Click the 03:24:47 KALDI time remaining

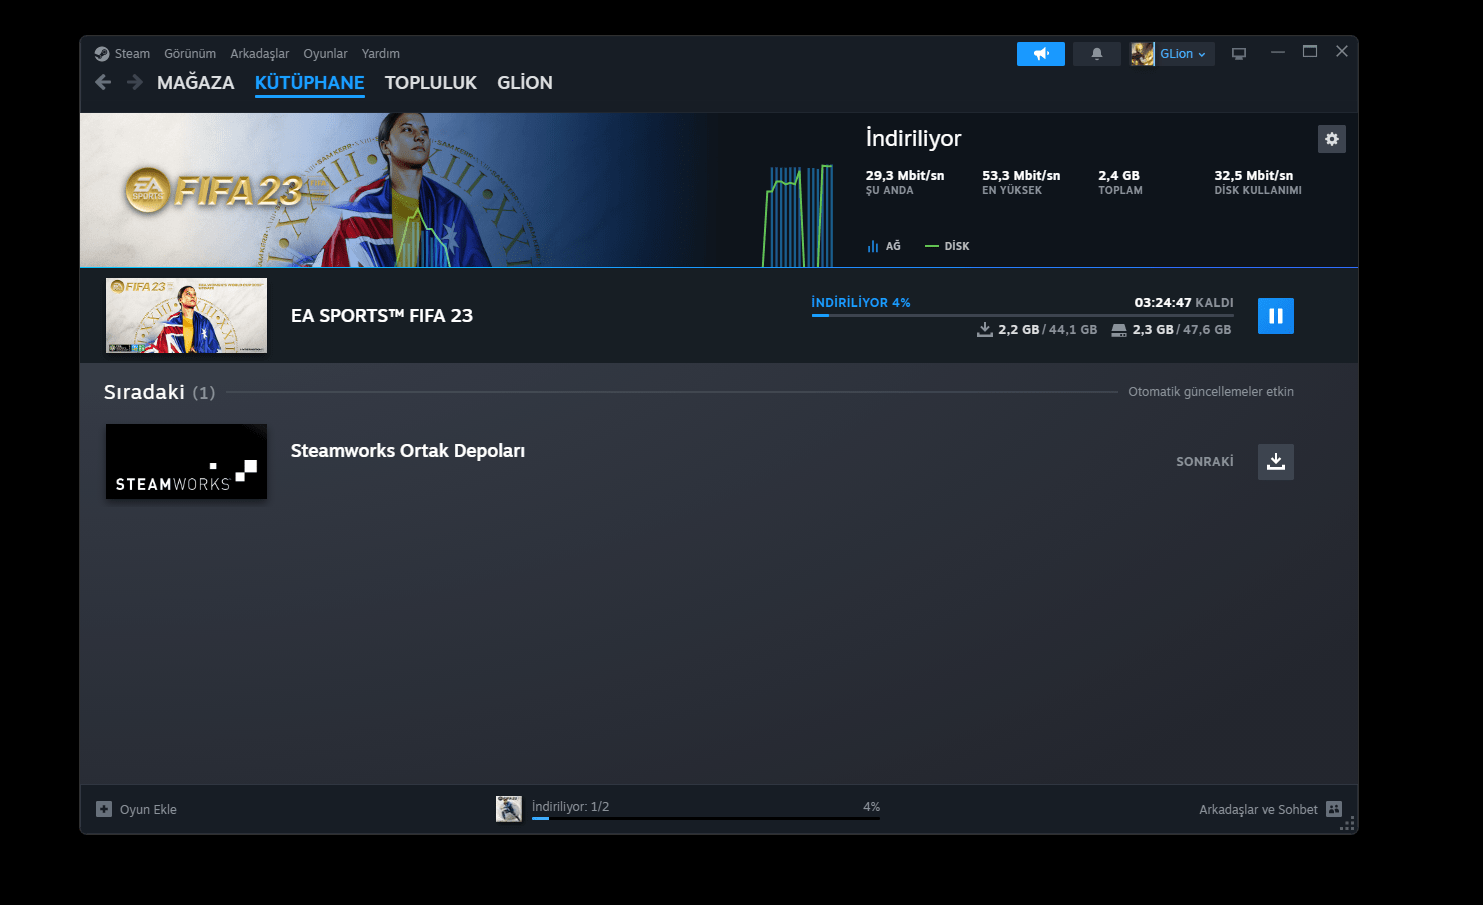pos(1184,302)
